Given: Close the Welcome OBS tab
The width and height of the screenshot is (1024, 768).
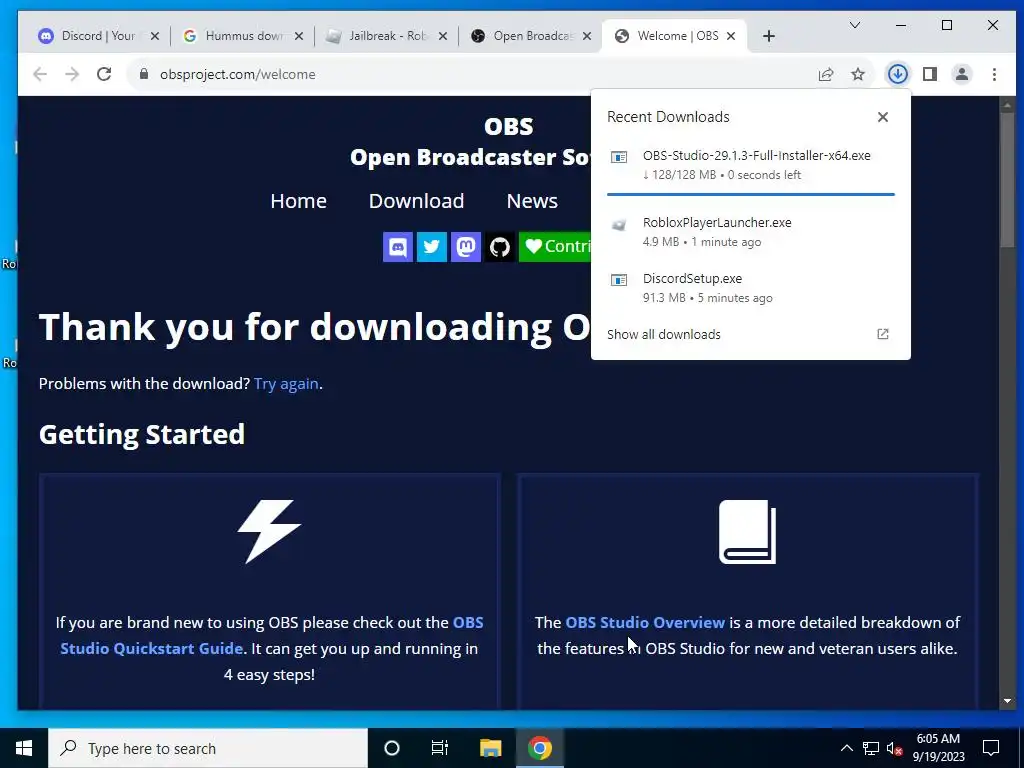Looking at the screenshot, I should tap(731, 36).
